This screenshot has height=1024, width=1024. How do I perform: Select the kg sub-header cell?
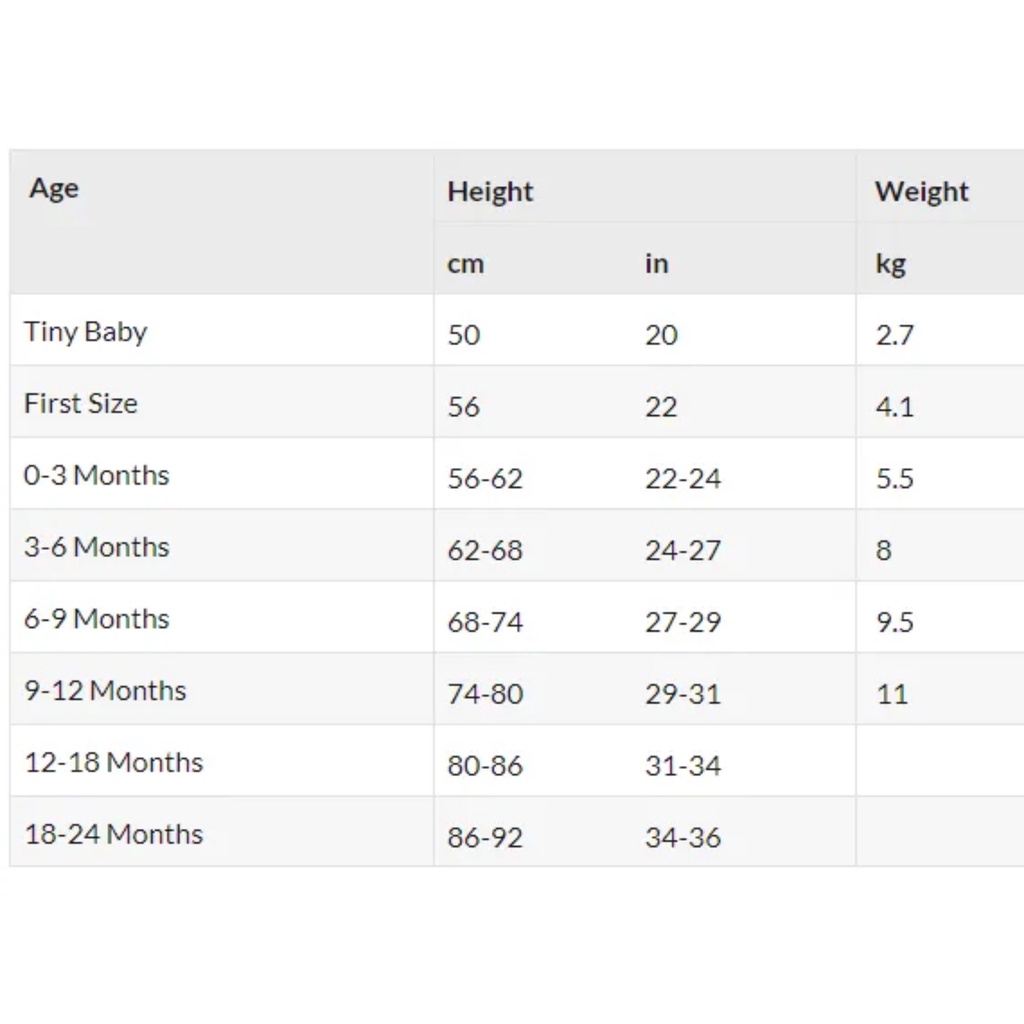tap(890, 264)
